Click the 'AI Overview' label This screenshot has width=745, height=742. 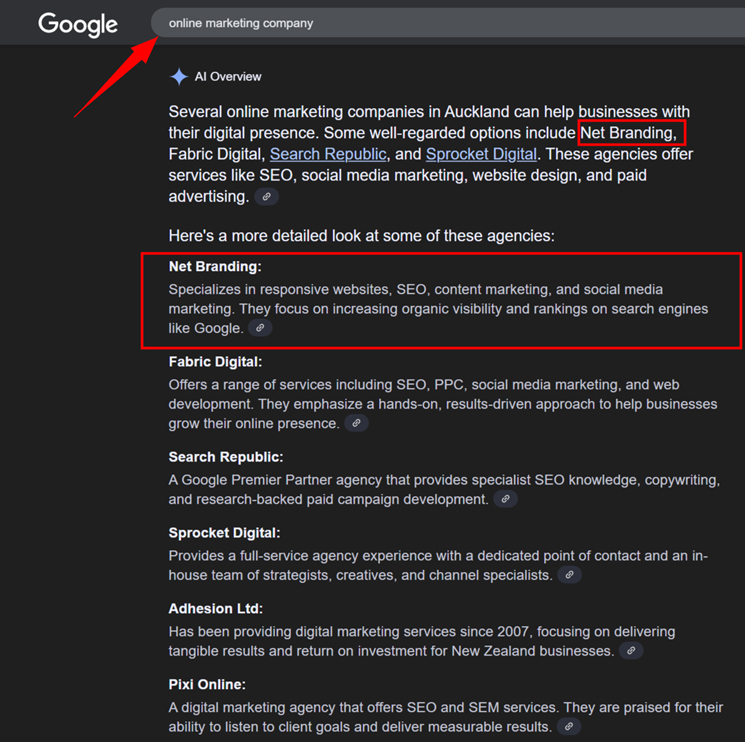tap(228, 76)
